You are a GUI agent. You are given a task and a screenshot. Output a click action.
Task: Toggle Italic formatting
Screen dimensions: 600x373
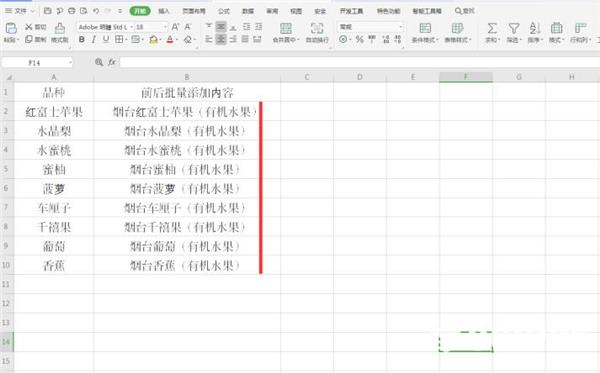point(94,39)
